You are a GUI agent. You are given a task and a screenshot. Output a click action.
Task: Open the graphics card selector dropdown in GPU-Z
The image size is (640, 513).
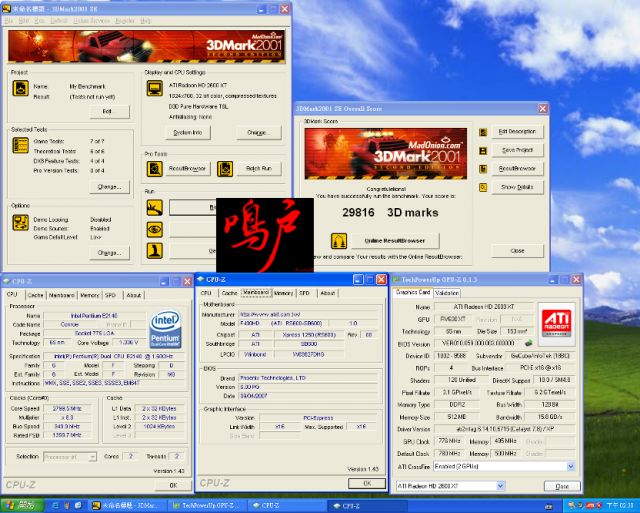[x=501, y=486]
